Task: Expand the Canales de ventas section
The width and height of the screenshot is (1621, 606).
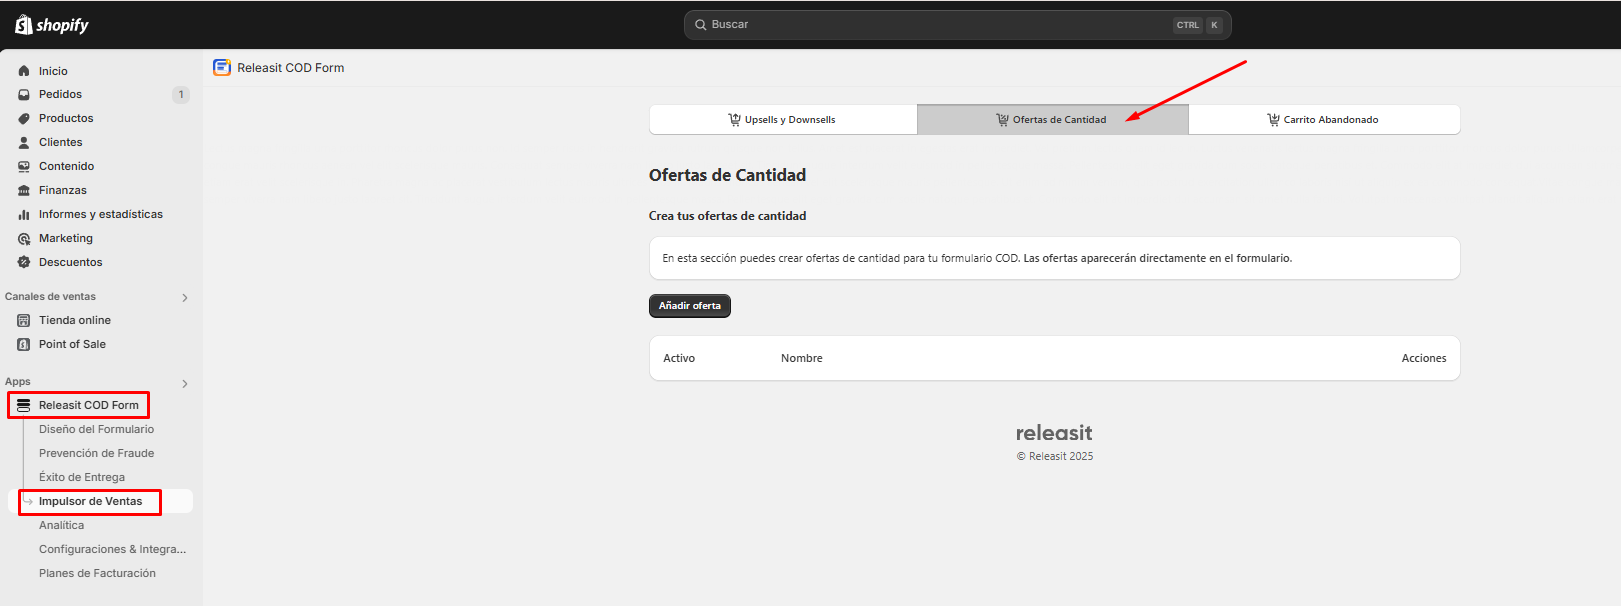Action: click(x=185, y=298)
